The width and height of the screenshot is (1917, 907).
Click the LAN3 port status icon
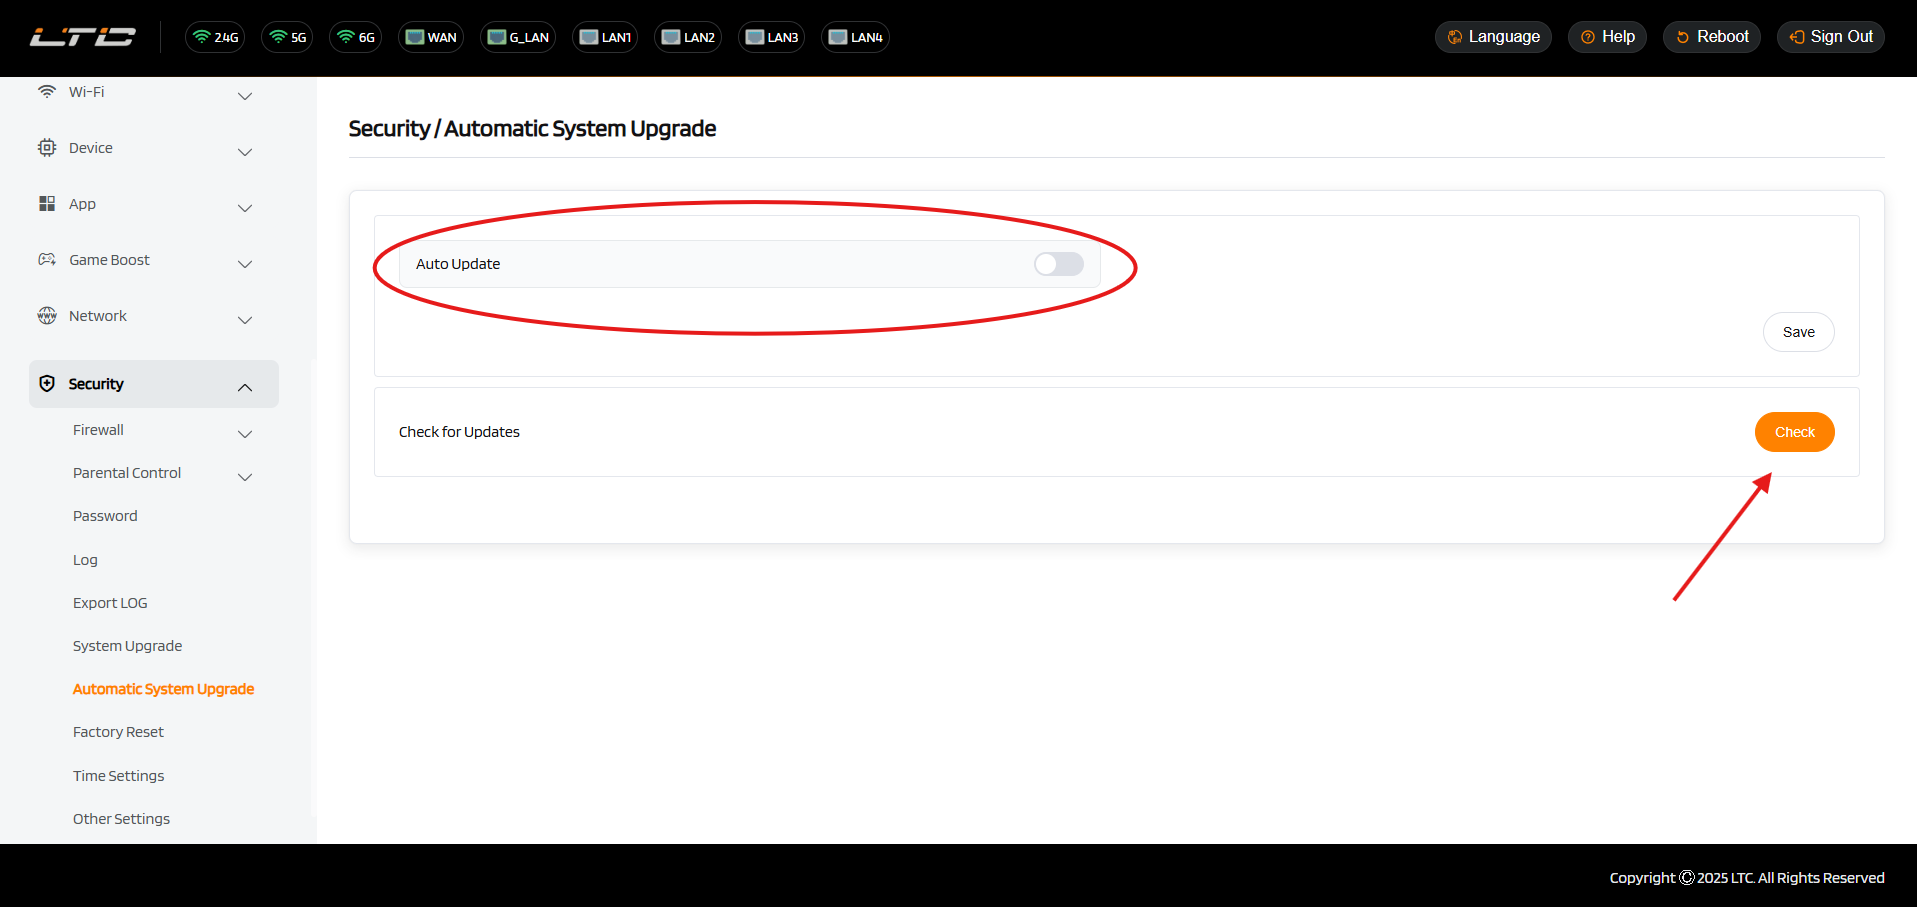click(771, 37)
